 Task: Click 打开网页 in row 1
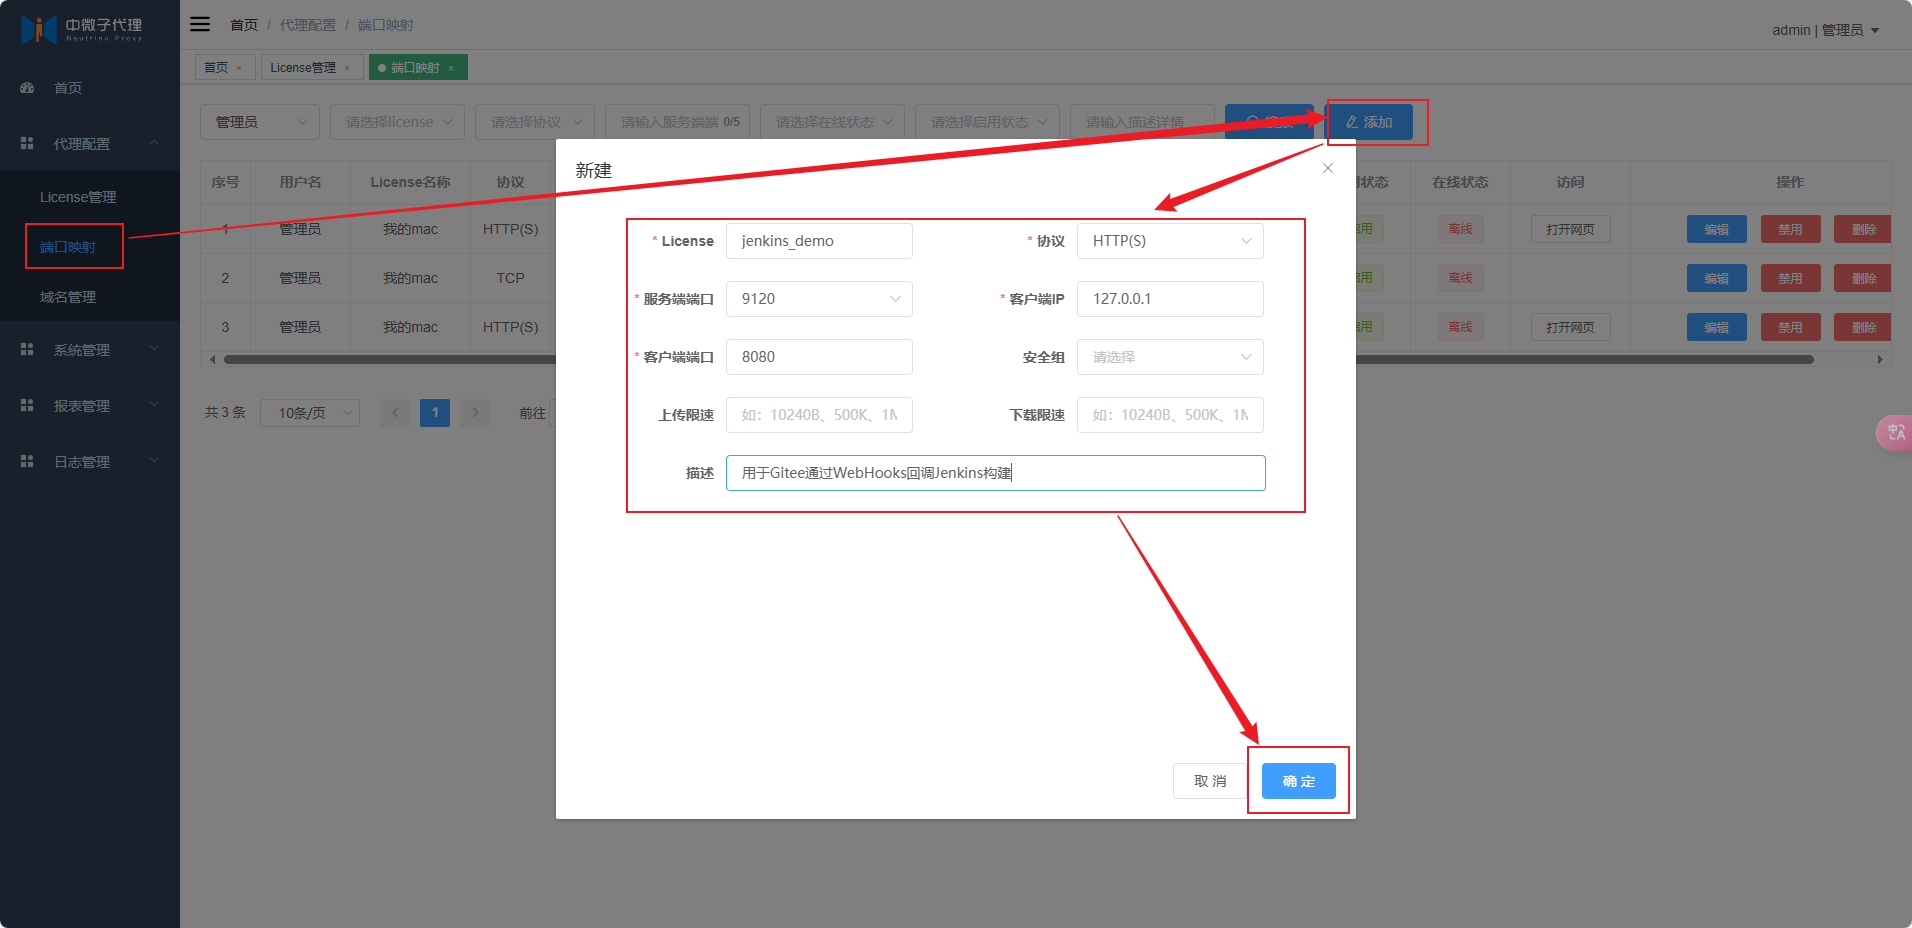1570,229
